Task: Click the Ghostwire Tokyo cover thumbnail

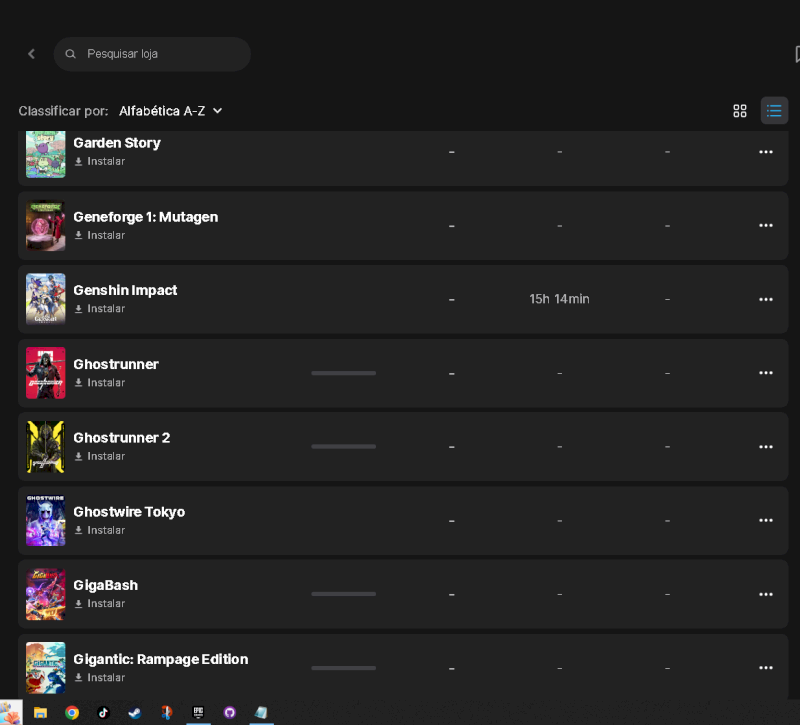Action: coord(45,520)
